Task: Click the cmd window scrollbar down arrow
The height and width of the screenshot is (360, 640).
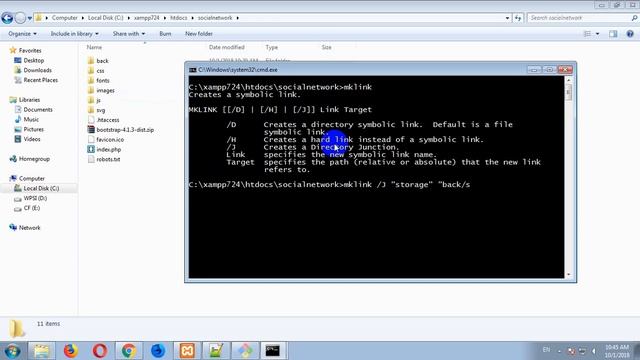Action: pos(569,275)
